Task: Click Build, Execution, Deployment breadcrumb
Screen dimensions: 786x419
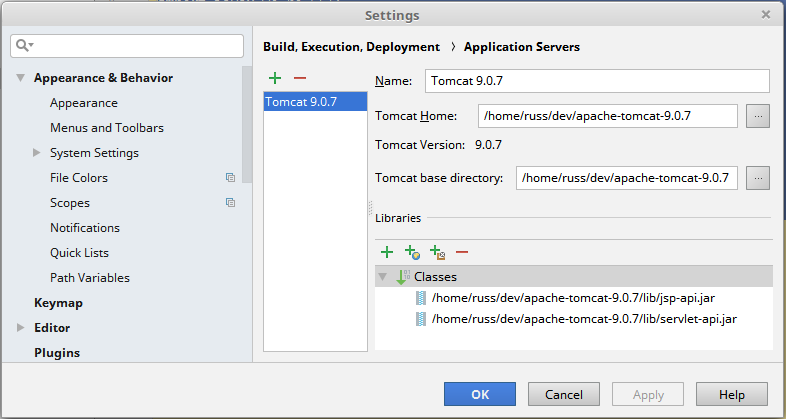Action: coord(351,47)
